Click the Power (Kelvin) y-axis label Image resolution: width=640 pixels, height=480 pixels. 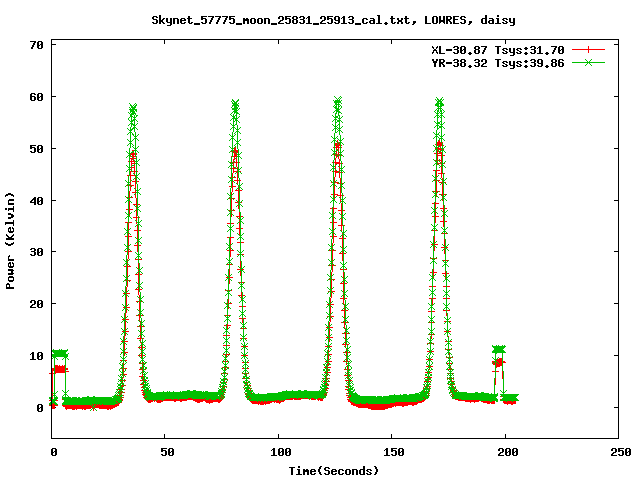tap(11, 242)
